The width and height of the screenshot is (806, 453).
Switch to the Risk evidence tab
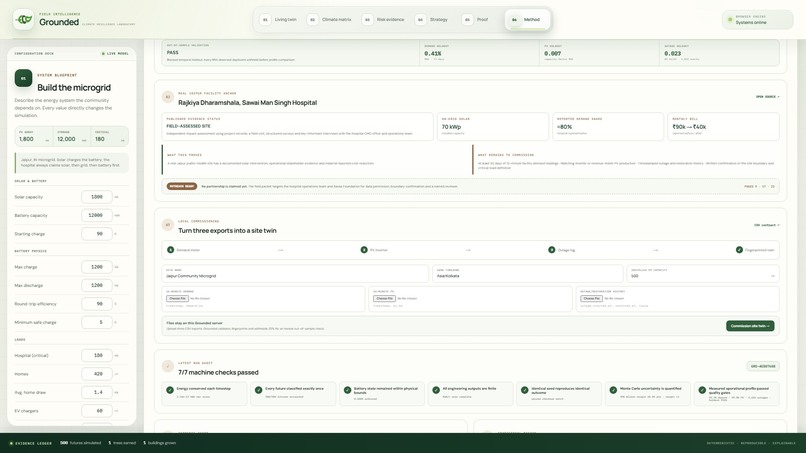click(383, 20)
